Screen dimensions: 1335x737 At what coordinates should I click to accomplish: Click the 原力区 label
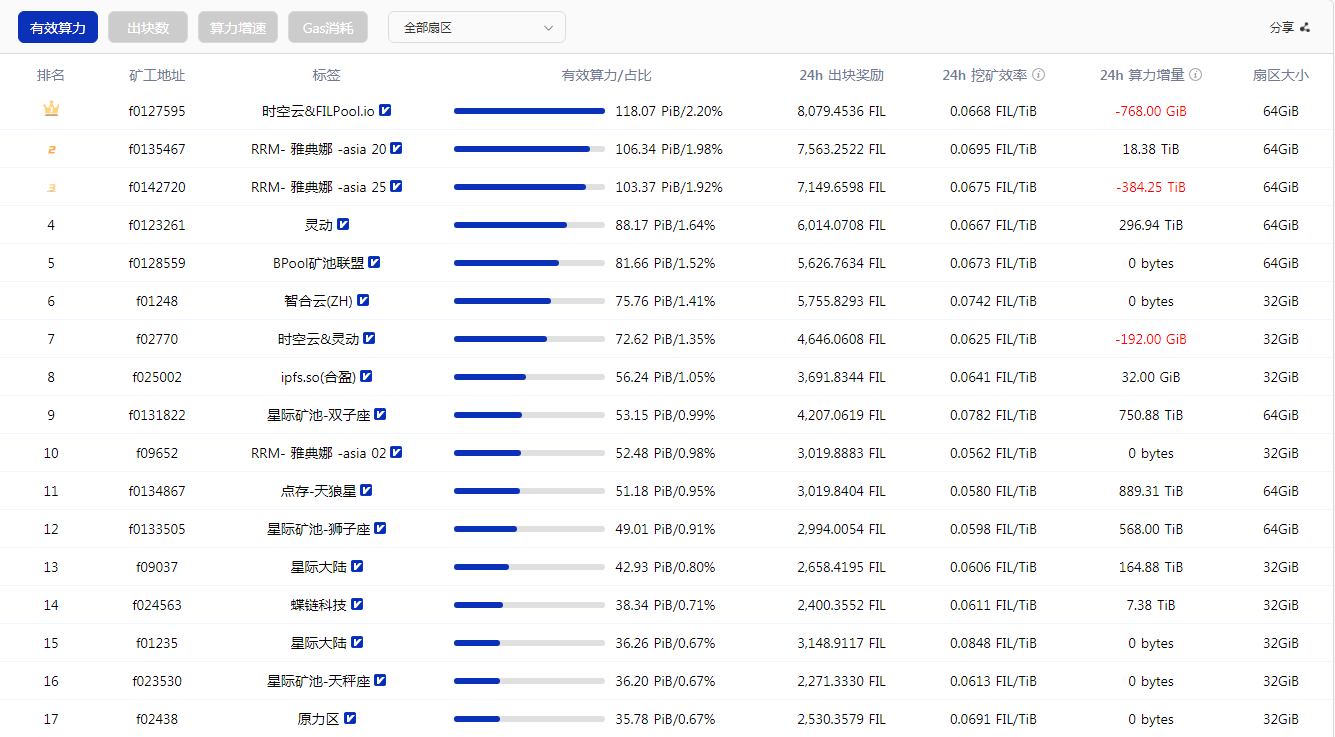click(x=319, y=719)
